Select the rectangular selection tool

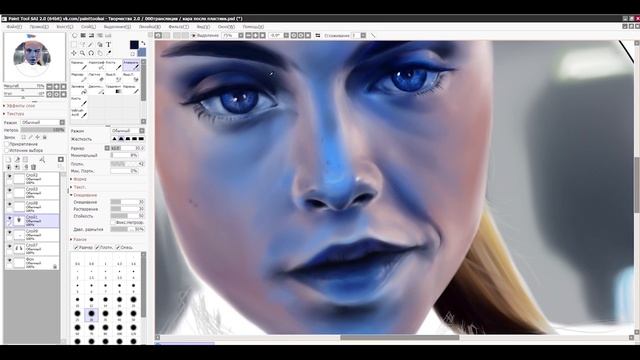[x=74, y=44]
